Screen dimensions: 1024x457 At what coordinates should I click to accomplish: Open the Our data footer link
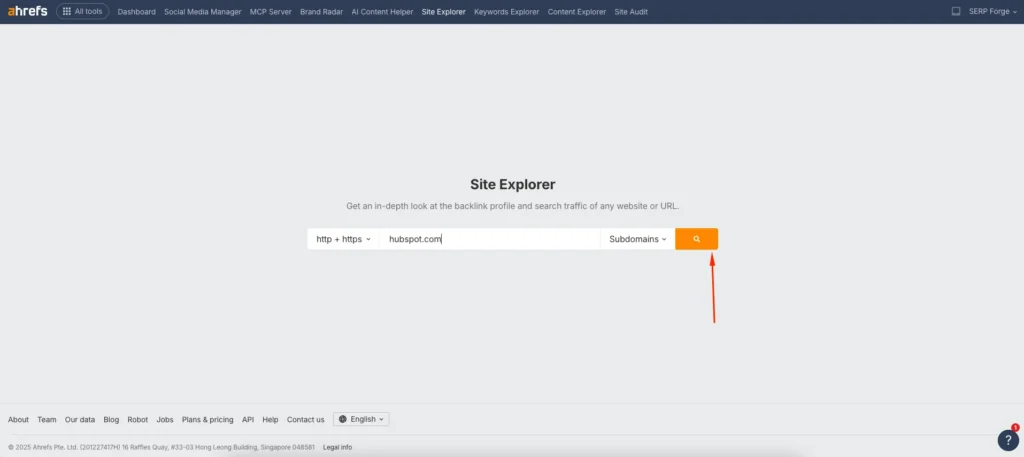tap(80, 420)
